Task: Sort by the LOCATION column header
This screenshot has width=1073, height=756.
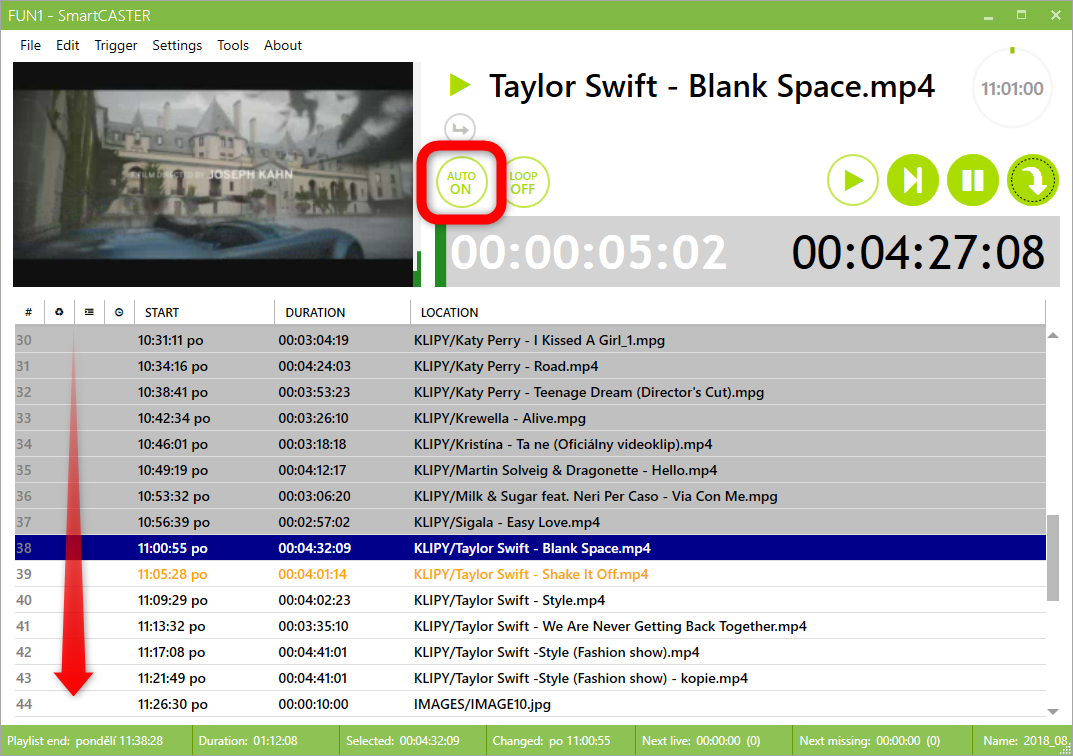Action: click(728, 312)
